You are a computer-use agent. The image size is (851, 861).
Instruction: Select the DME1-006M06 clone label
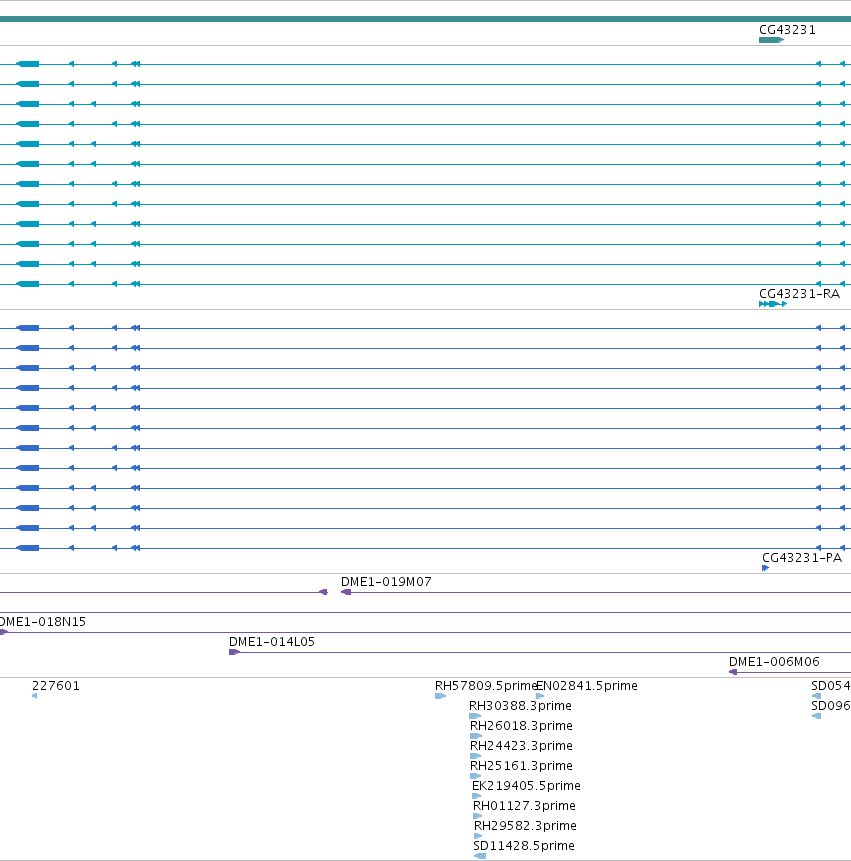774,662
